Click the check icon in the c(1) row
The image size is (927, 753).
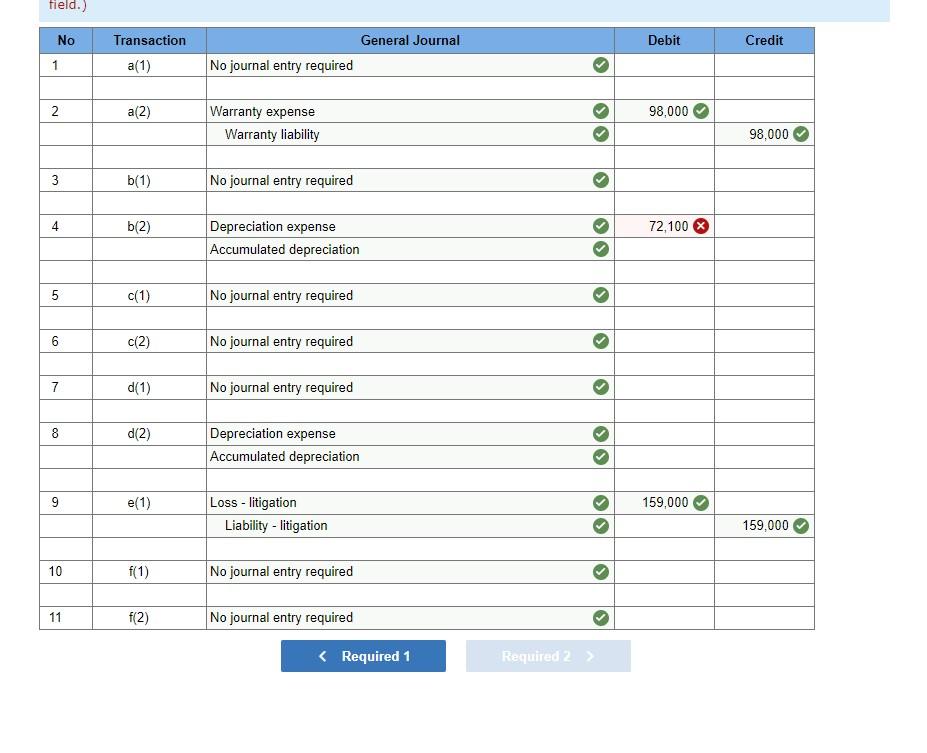coord(601,295)
